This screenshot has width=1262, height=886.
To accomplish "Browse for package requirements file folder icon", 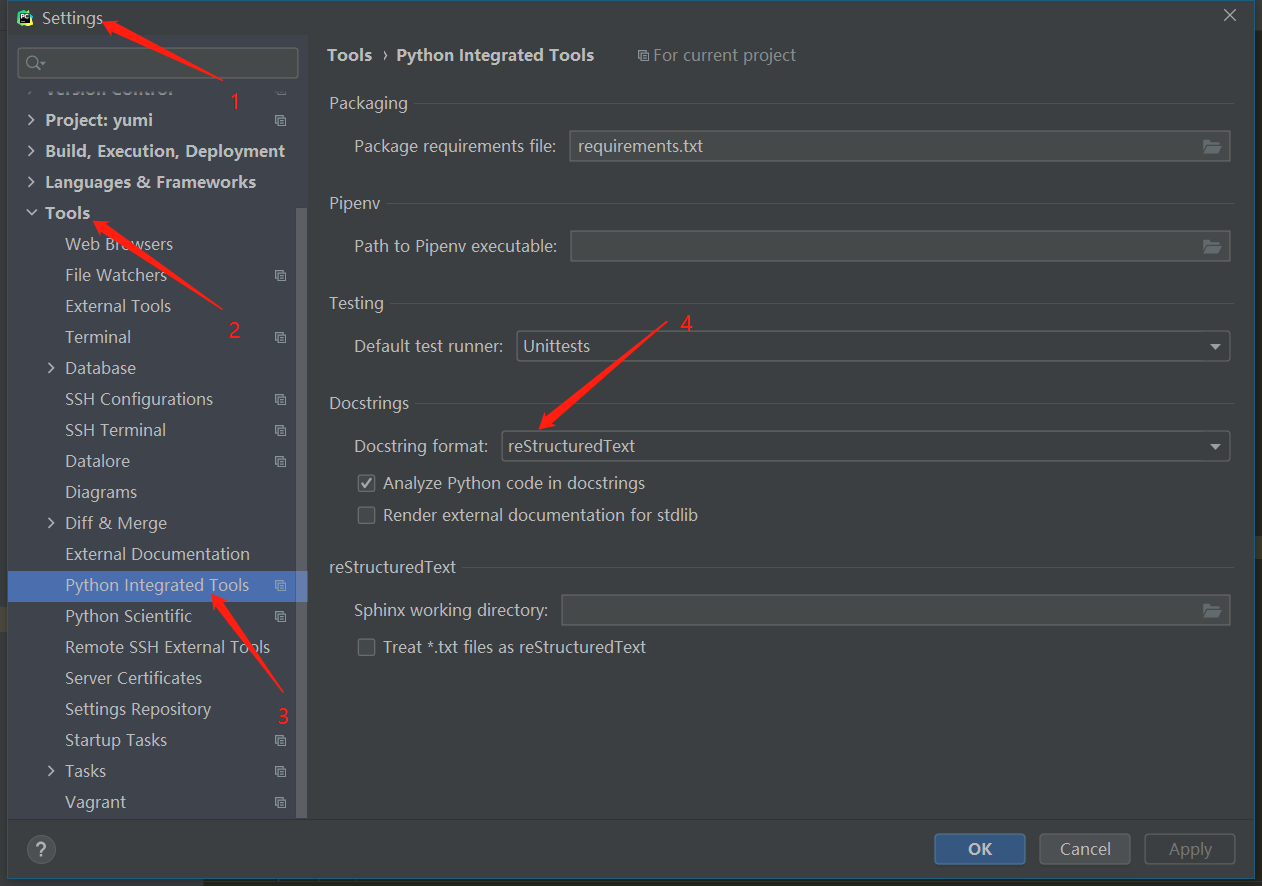I will pos(1212,146).
